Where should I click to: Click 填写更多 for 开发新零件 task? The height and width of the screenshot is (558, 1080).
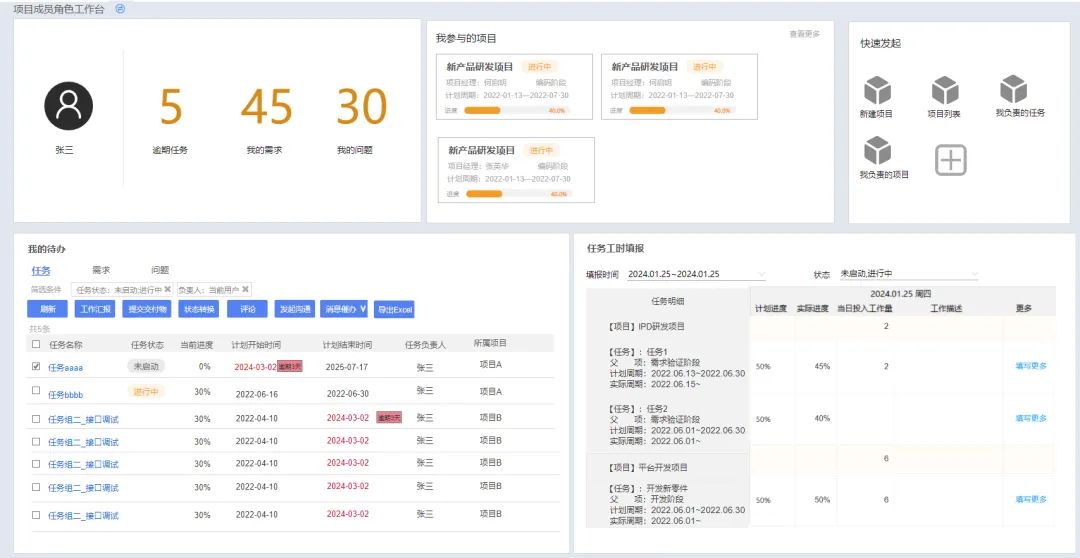coord(1031,499)
